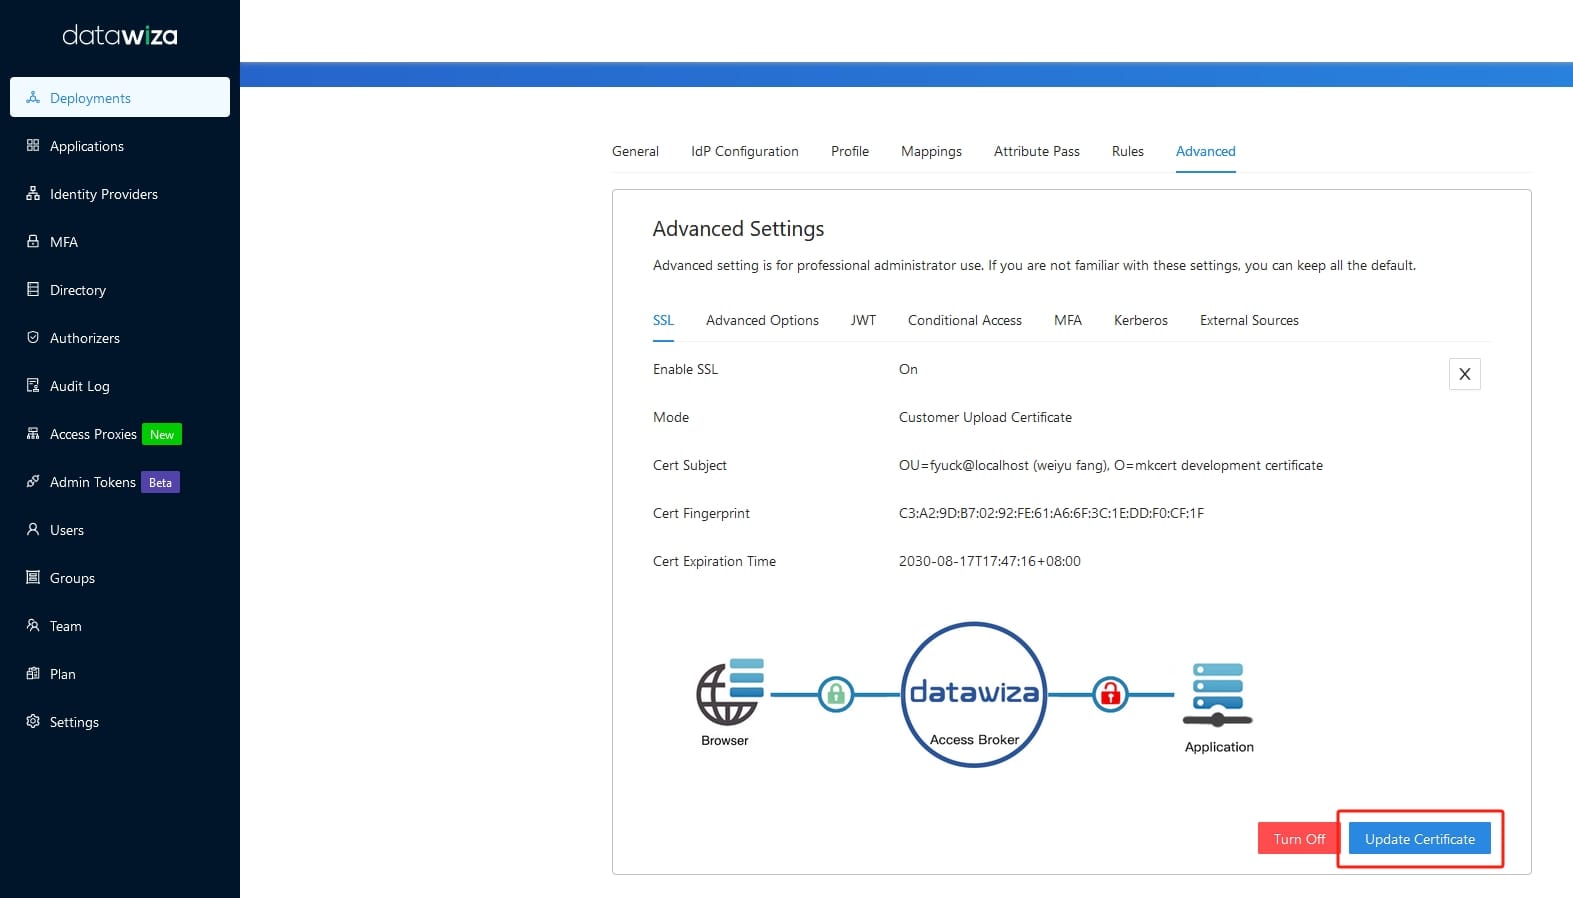Open Groups in the sidebar
This screenshot has height=898, width=1573.
[x=120, y=577]
